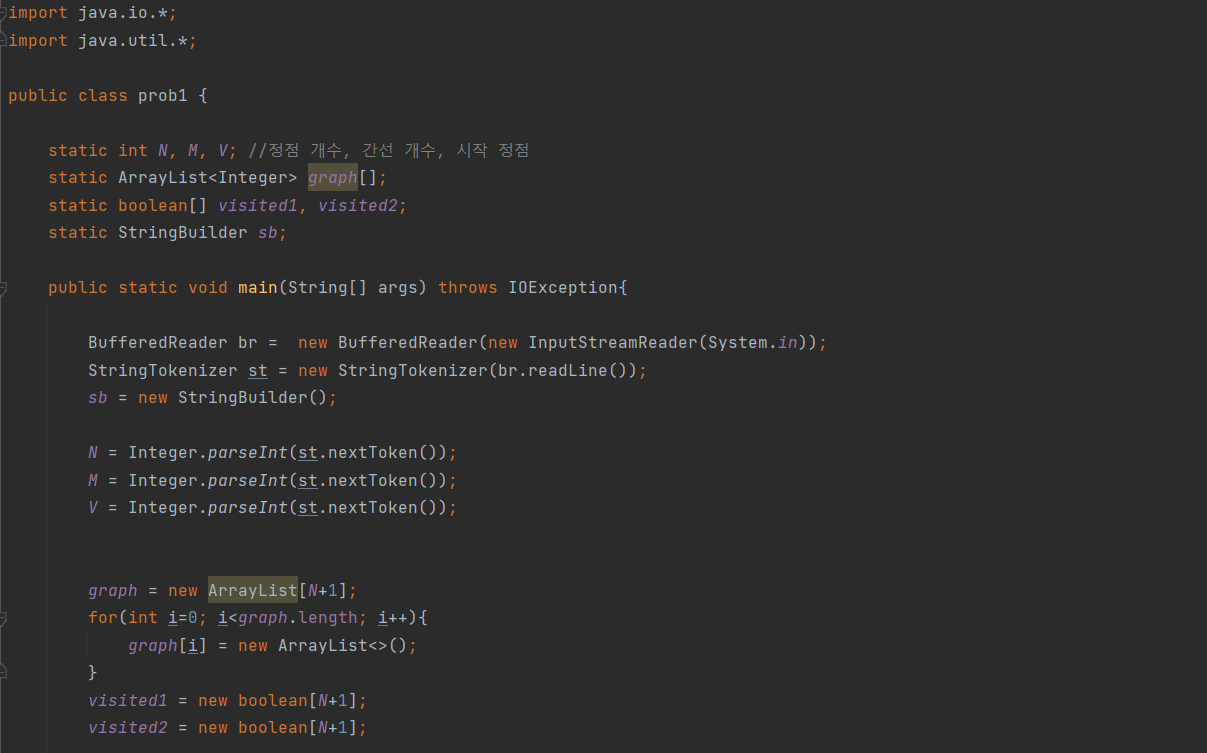Image resolution: width=1207 pixels, height=753 pixels.
Task: Click 'new ArrayList<>()' inside the for loop
Action: [322, 646]
